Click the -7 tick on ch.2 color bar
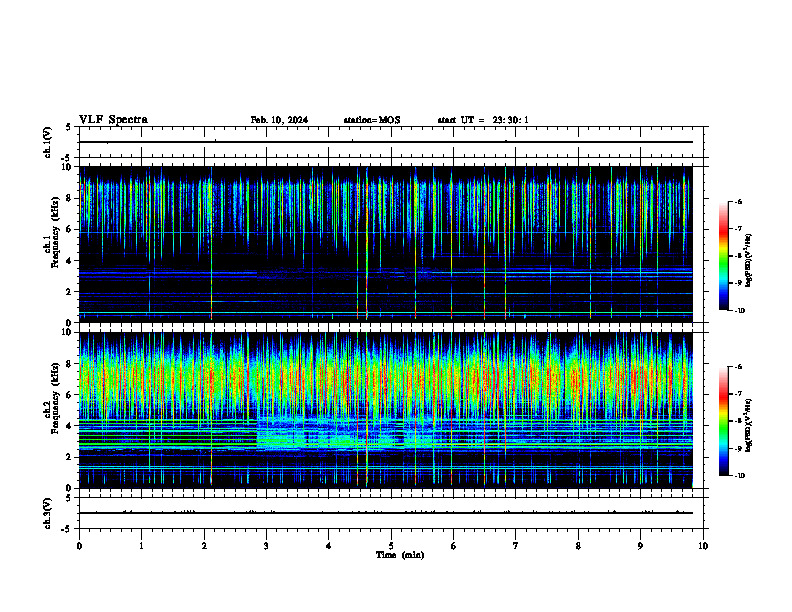792x612 pixels. click(x=738, y=394)
